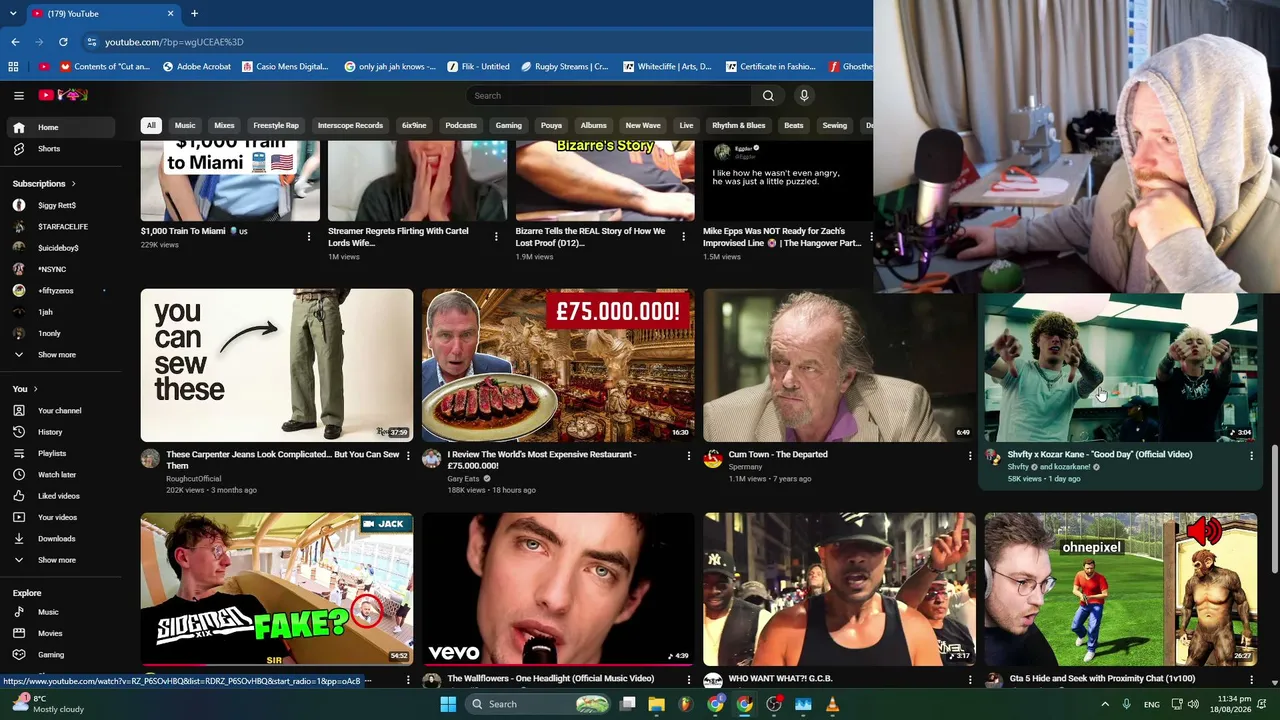Open Flik - Untitled bookmark
The image size is (1280, 720).
point(478,67)
